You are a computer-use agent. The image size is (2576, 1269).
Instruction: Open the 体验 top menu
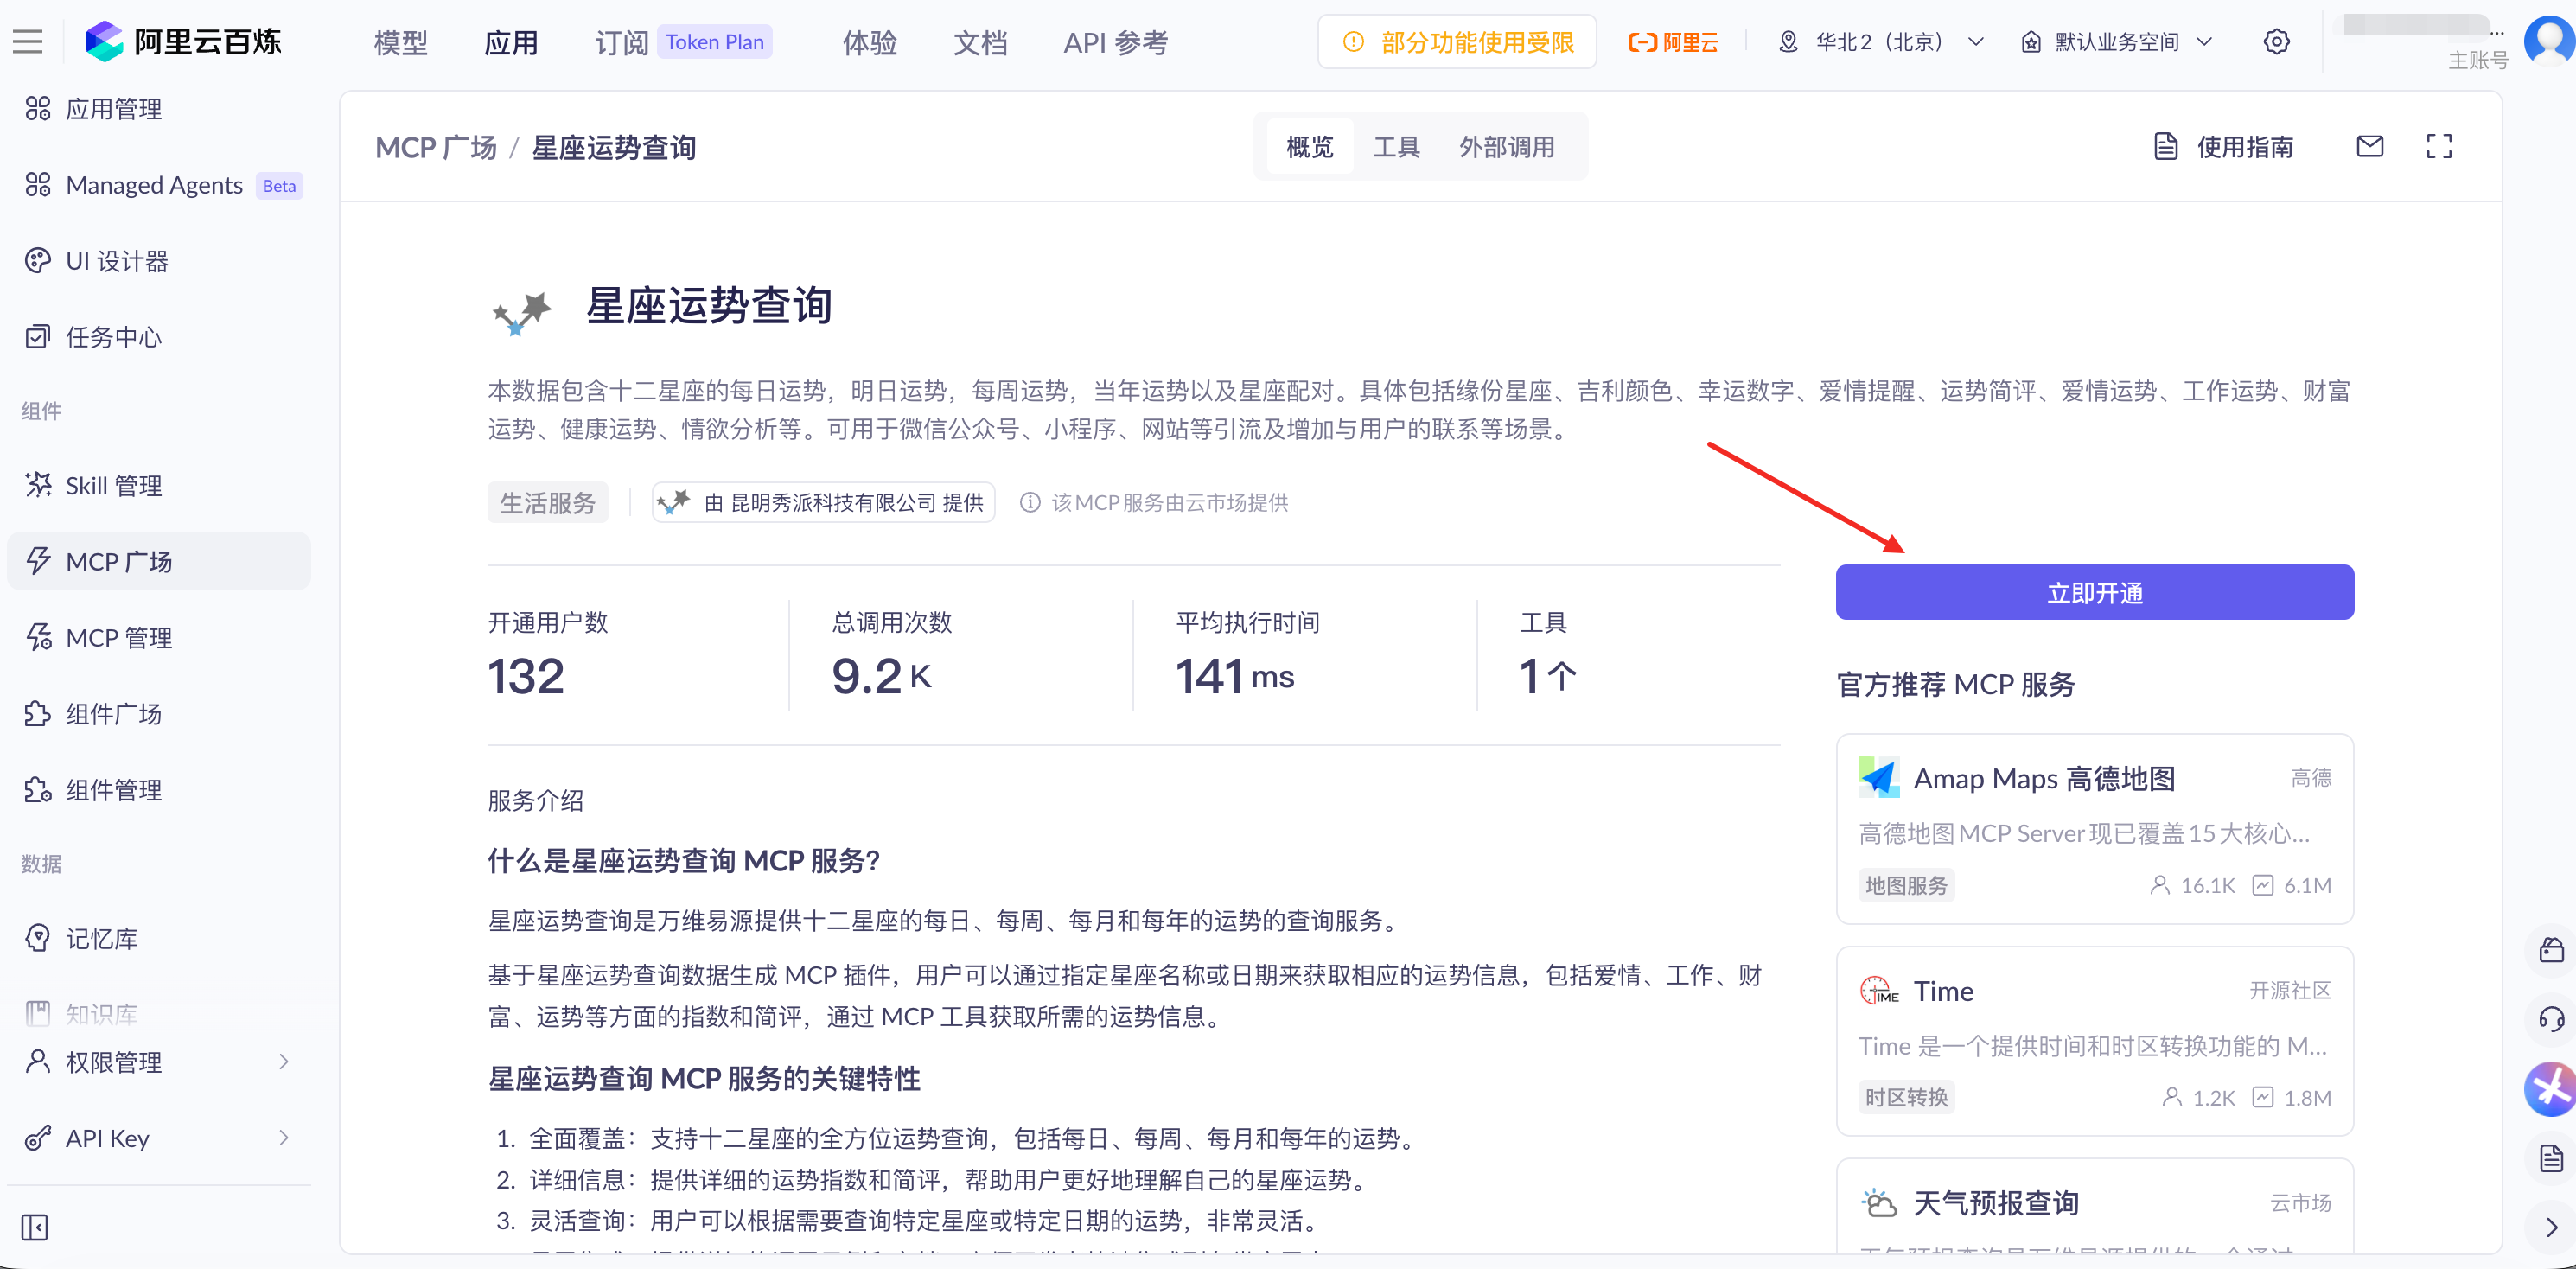click(x=869, y=43)
